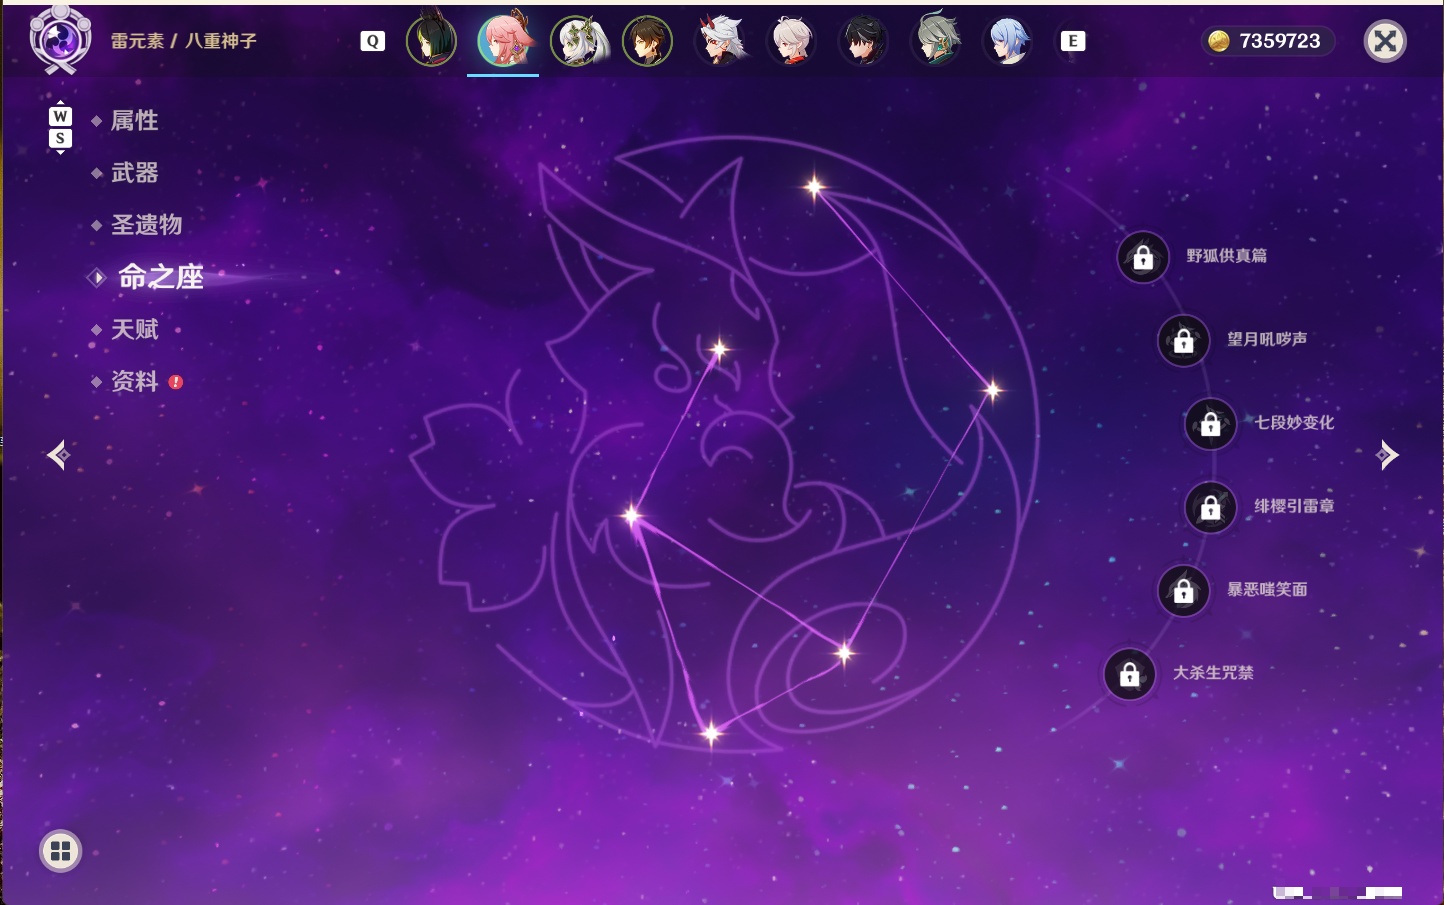Open the 属性 attributes tab

click(134, 121)
